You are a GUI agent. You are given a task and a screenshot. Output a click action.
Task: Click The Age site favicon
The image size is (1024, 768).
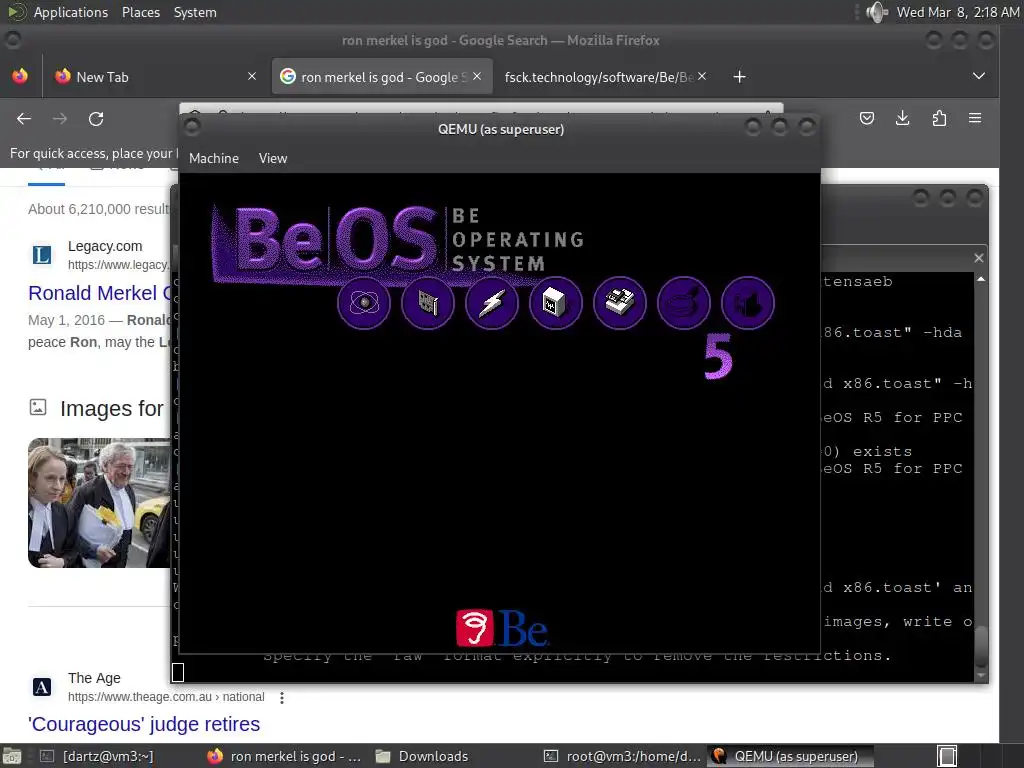42,686
